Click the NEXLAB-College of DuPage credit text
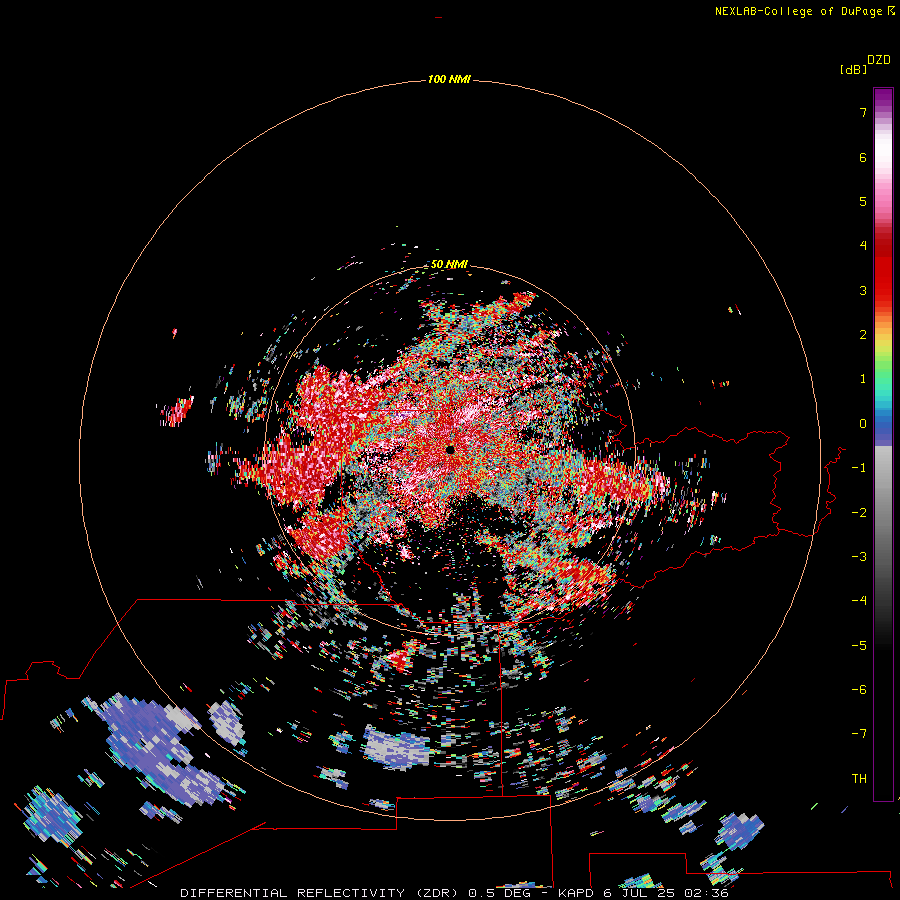Screen dimensions: 900x900 [798, 11]
